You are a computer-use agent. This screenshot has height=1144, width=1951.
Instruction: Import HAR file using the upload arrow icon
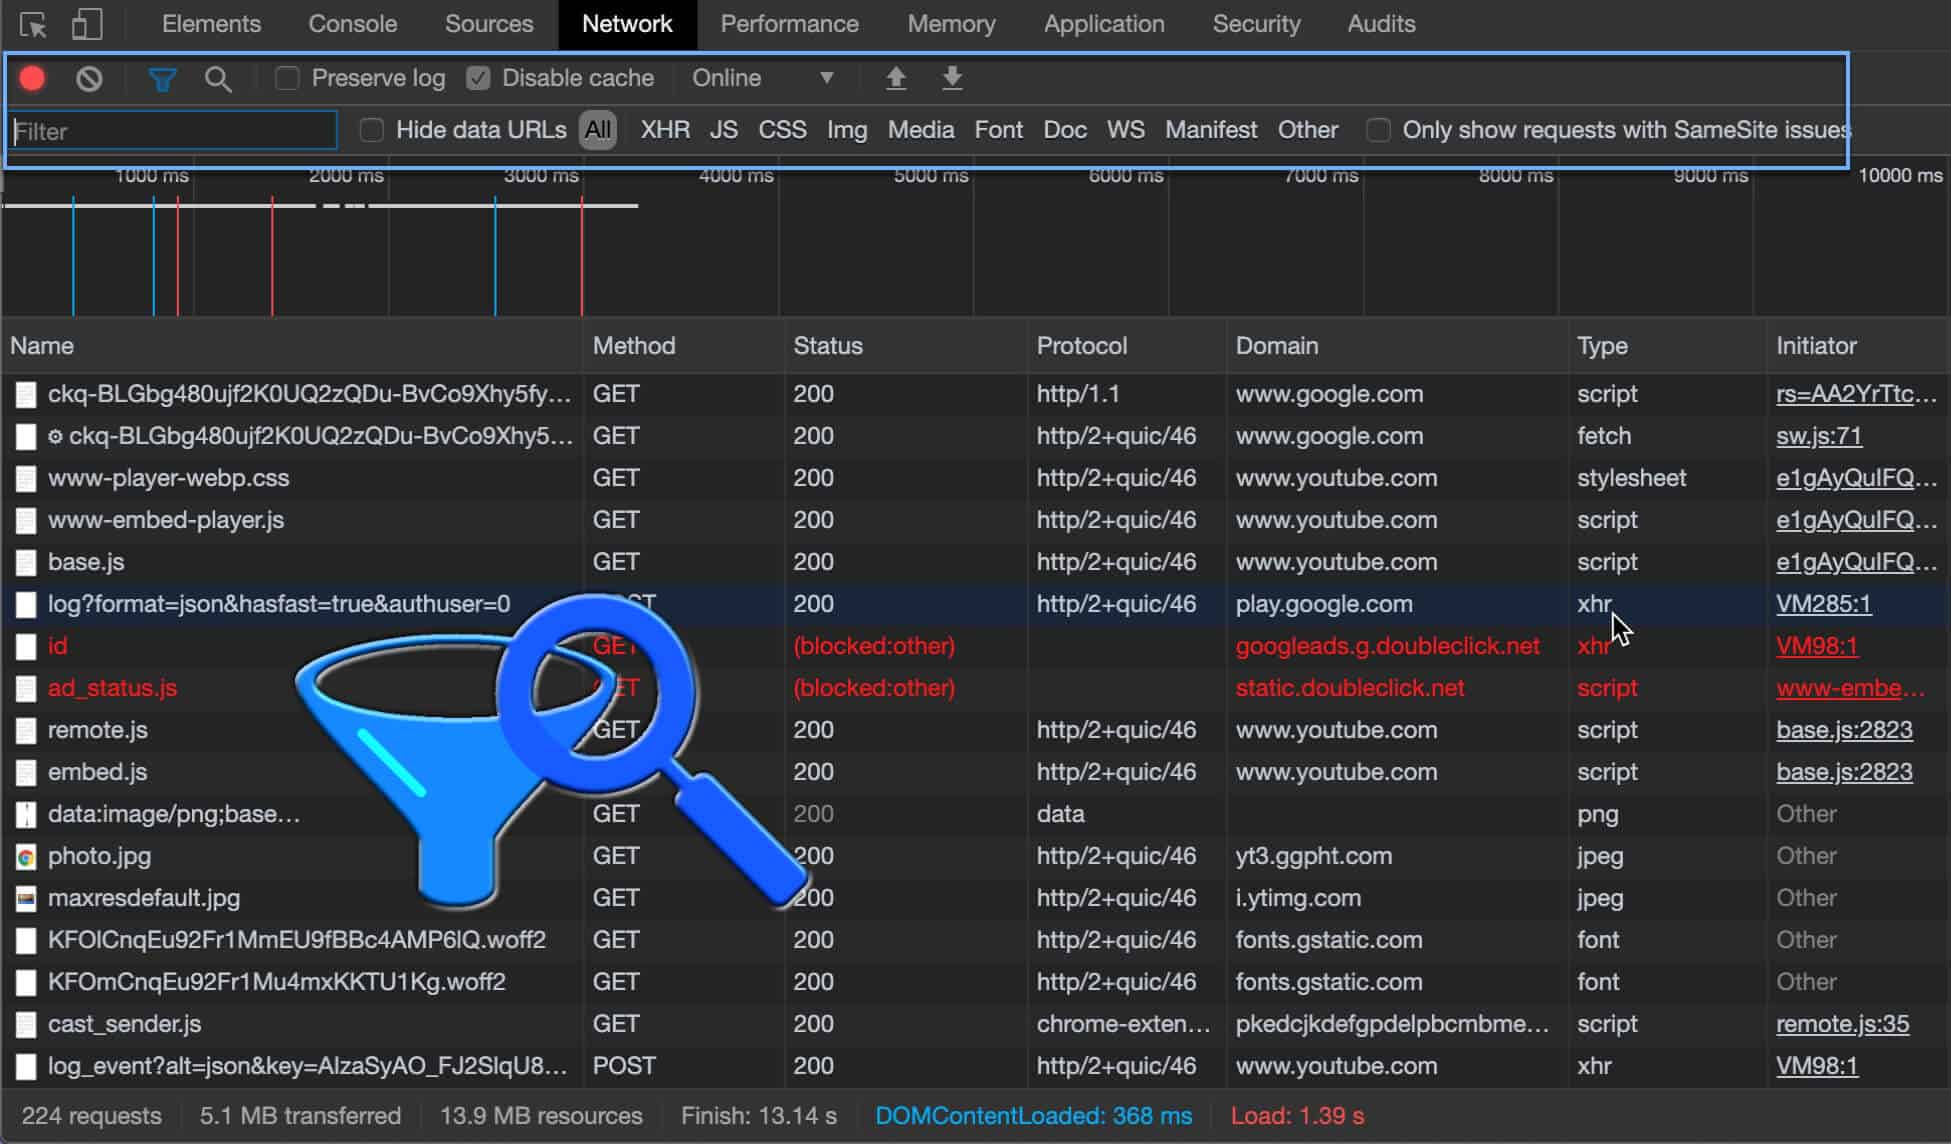coord(896,78)
